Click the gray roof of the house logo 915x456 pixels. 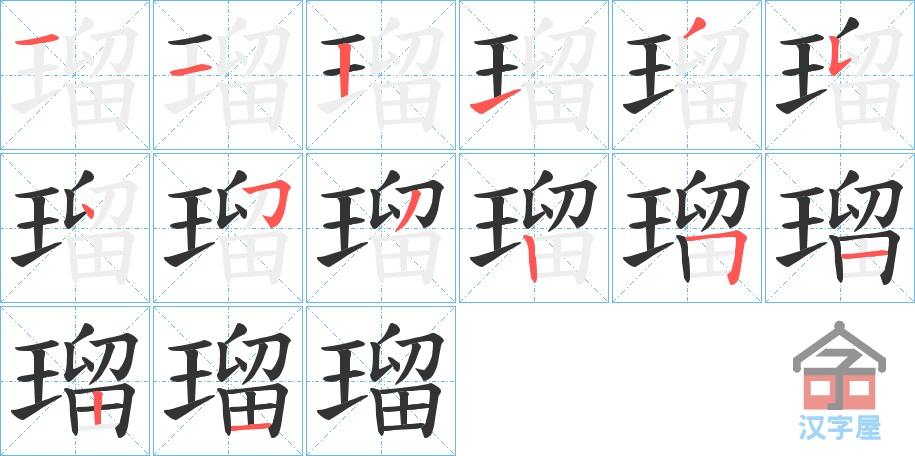pyautogui.click(x=839, y=346)
